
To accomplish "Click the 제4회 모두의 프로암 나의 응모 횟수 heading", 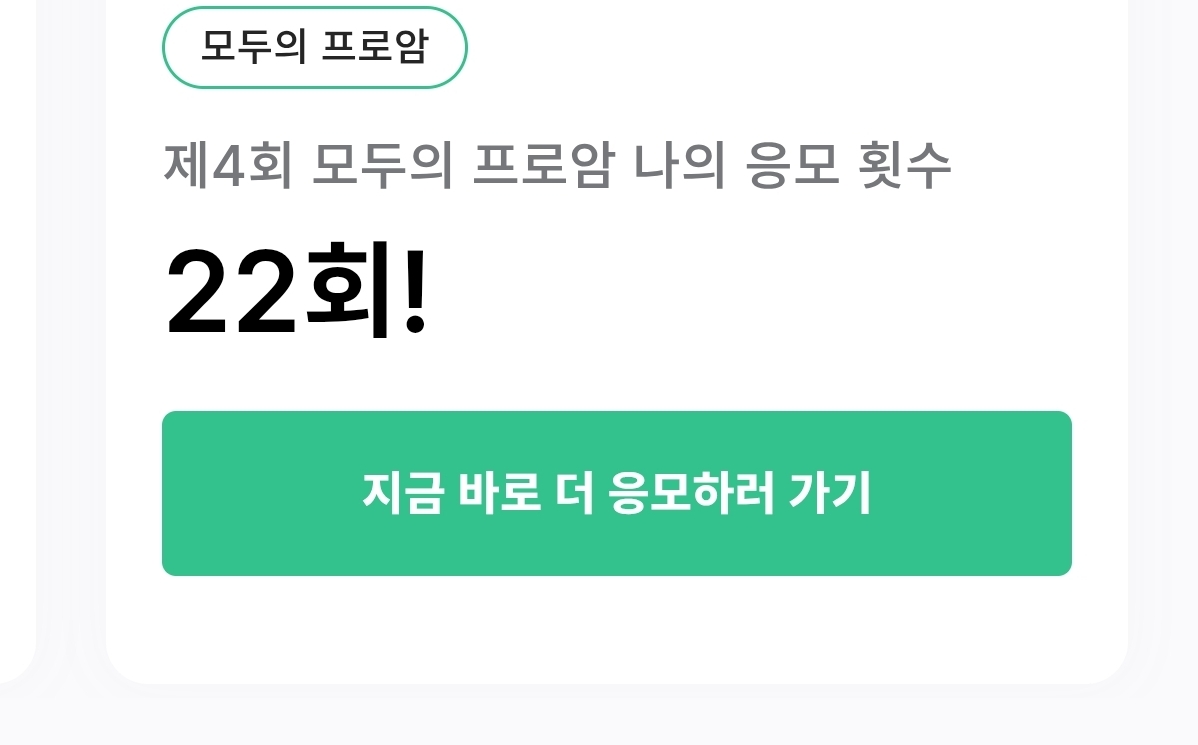I will (557, 165).
